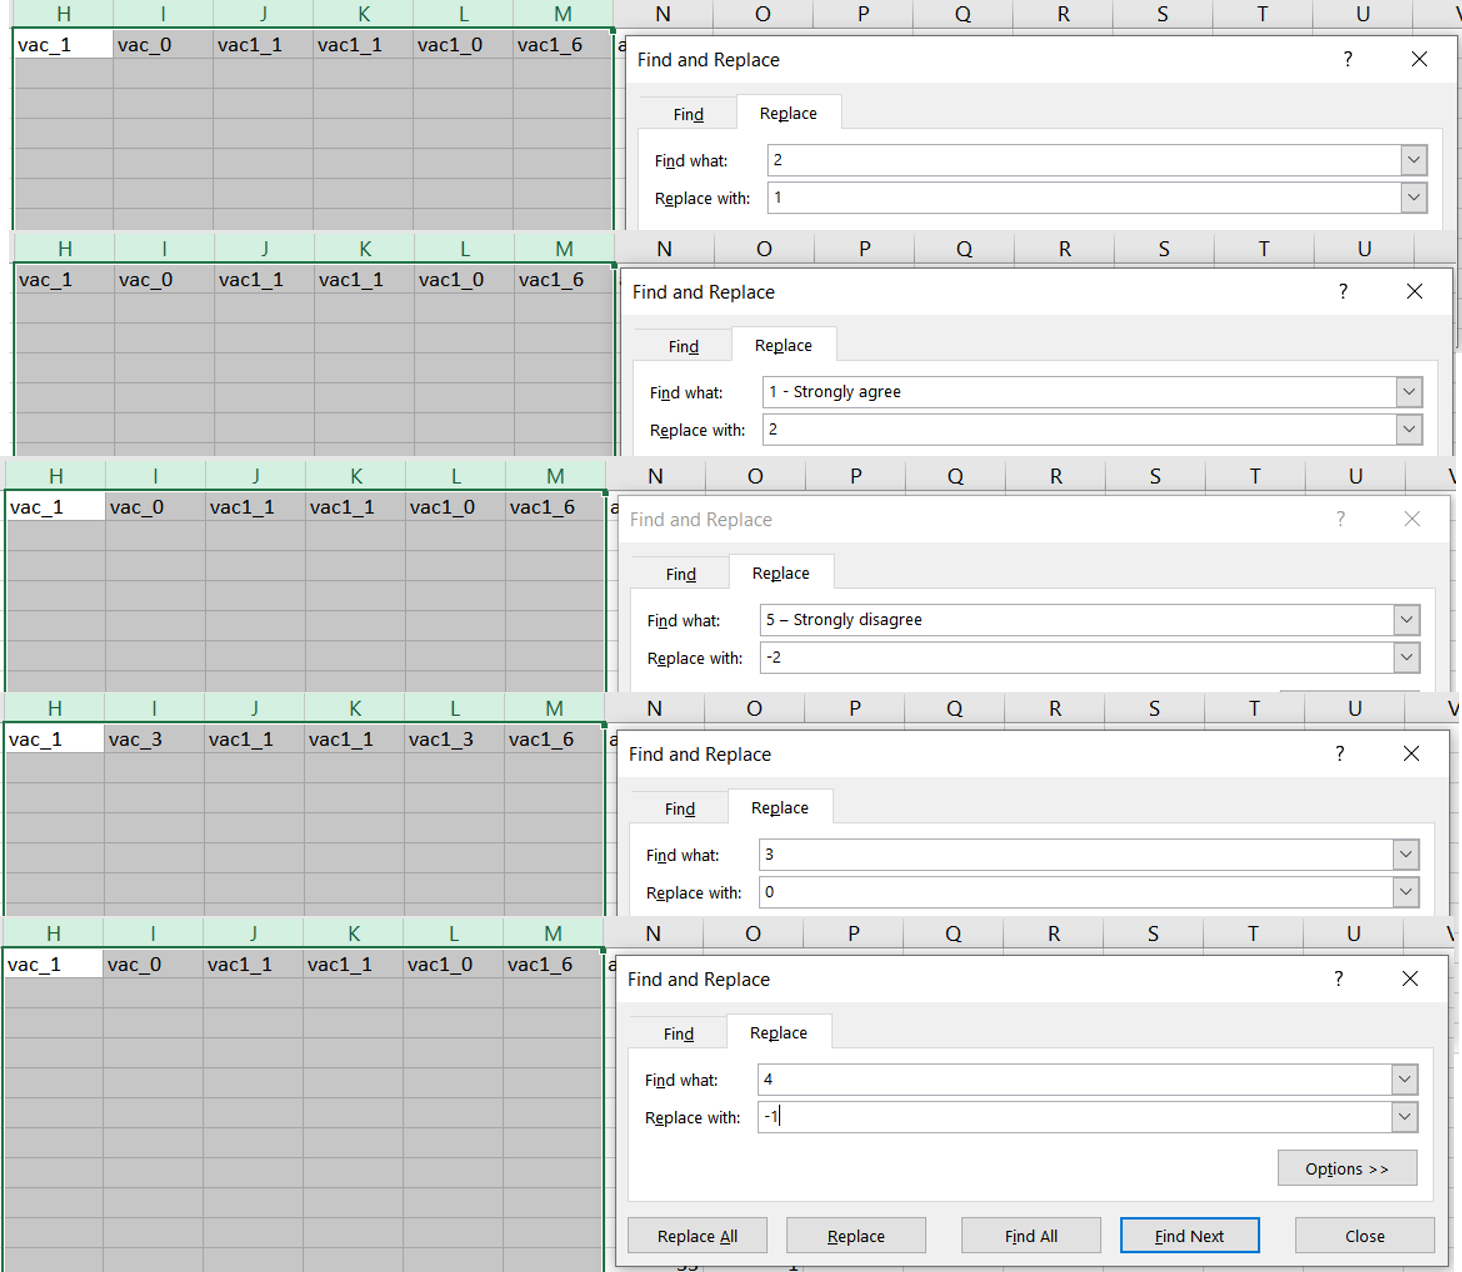Switch to Find tab in '1 - Strongly agree' dialog
This screenshot has height=1272, width=1462.
point(683,346)
